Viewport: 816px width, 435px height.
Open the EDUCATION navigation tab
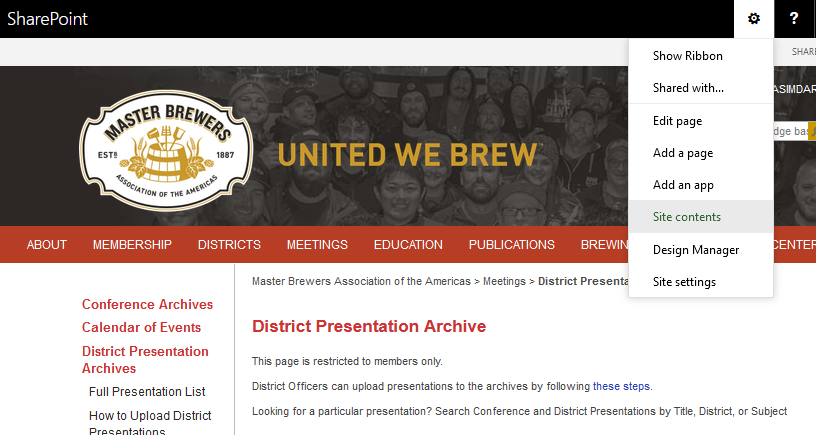tap(408, 245)
